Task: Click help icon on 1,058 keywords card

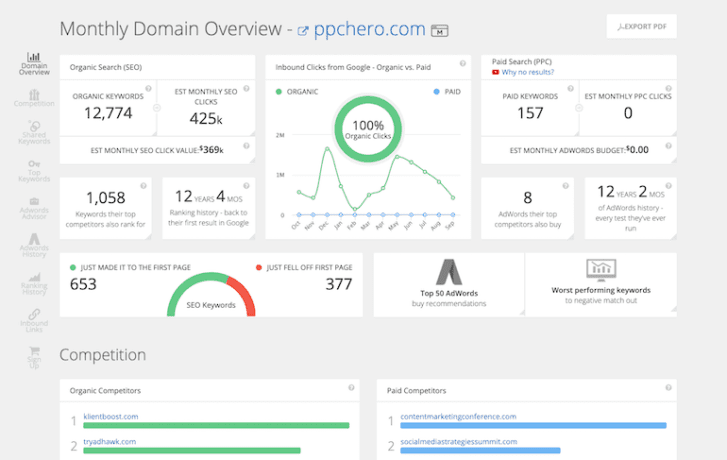Action: tap(143, 185)
